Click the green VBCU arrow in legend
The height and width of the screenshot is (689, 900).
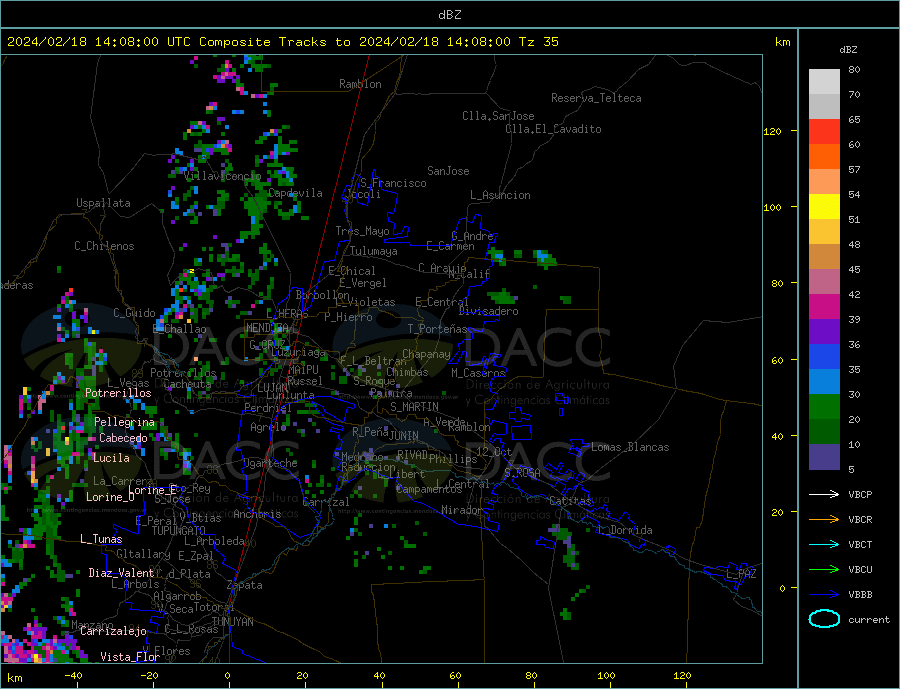coord(825,570)
